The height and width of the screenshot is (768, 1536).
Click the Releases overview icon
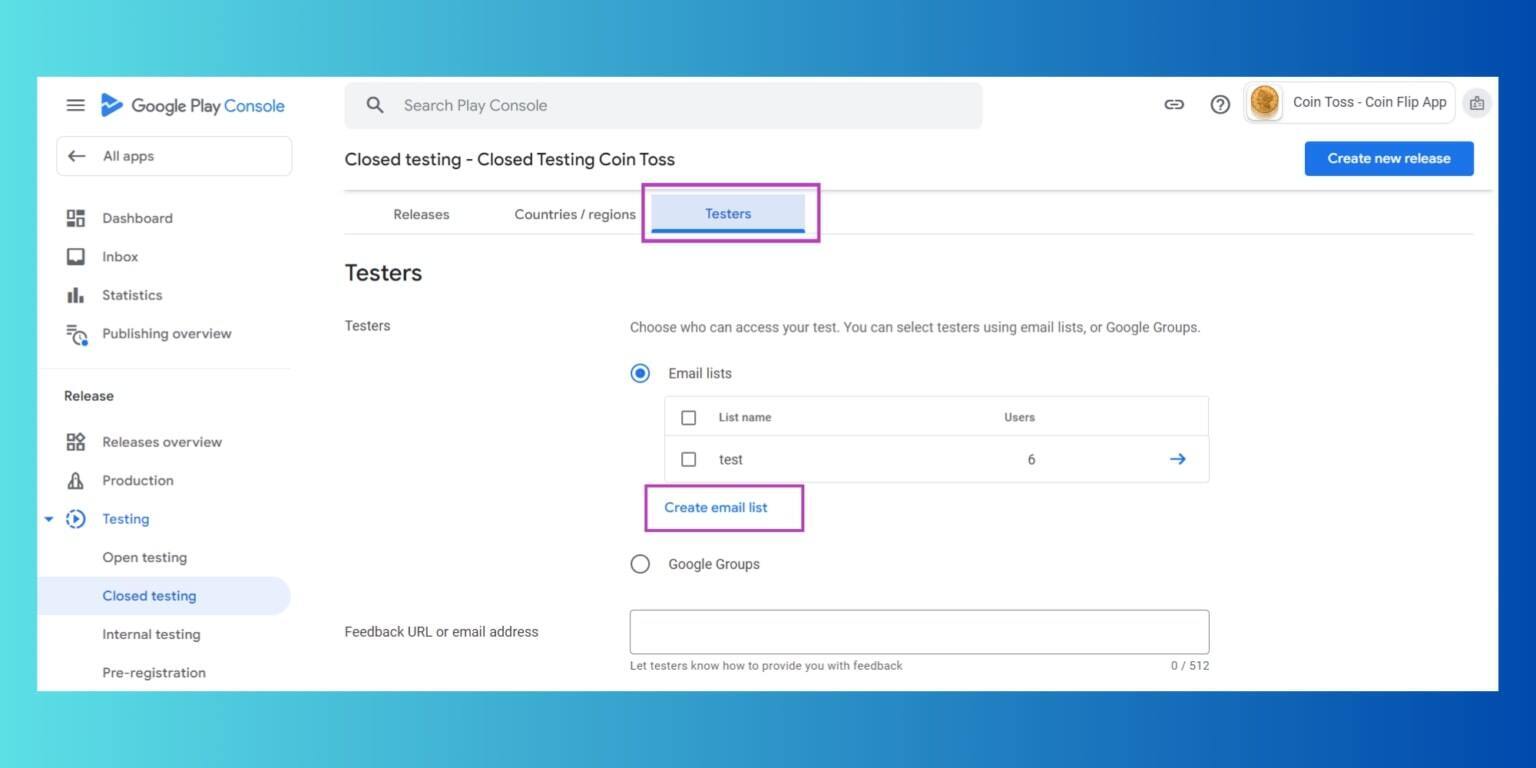[76, 442]
